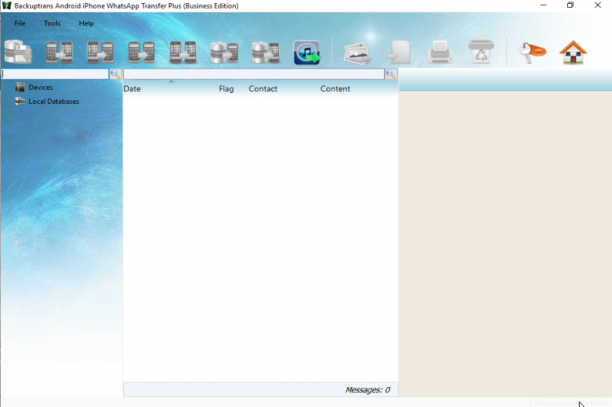
Task: Click the 'Messages: 0' status text
Action: (x=368, y=390)
